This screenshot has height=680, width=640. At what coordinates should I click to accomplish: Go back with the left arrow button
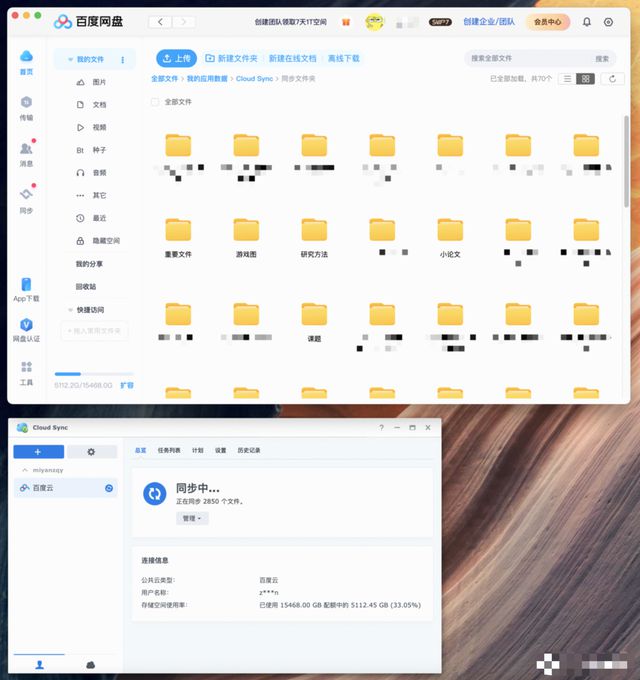point(160,22)
